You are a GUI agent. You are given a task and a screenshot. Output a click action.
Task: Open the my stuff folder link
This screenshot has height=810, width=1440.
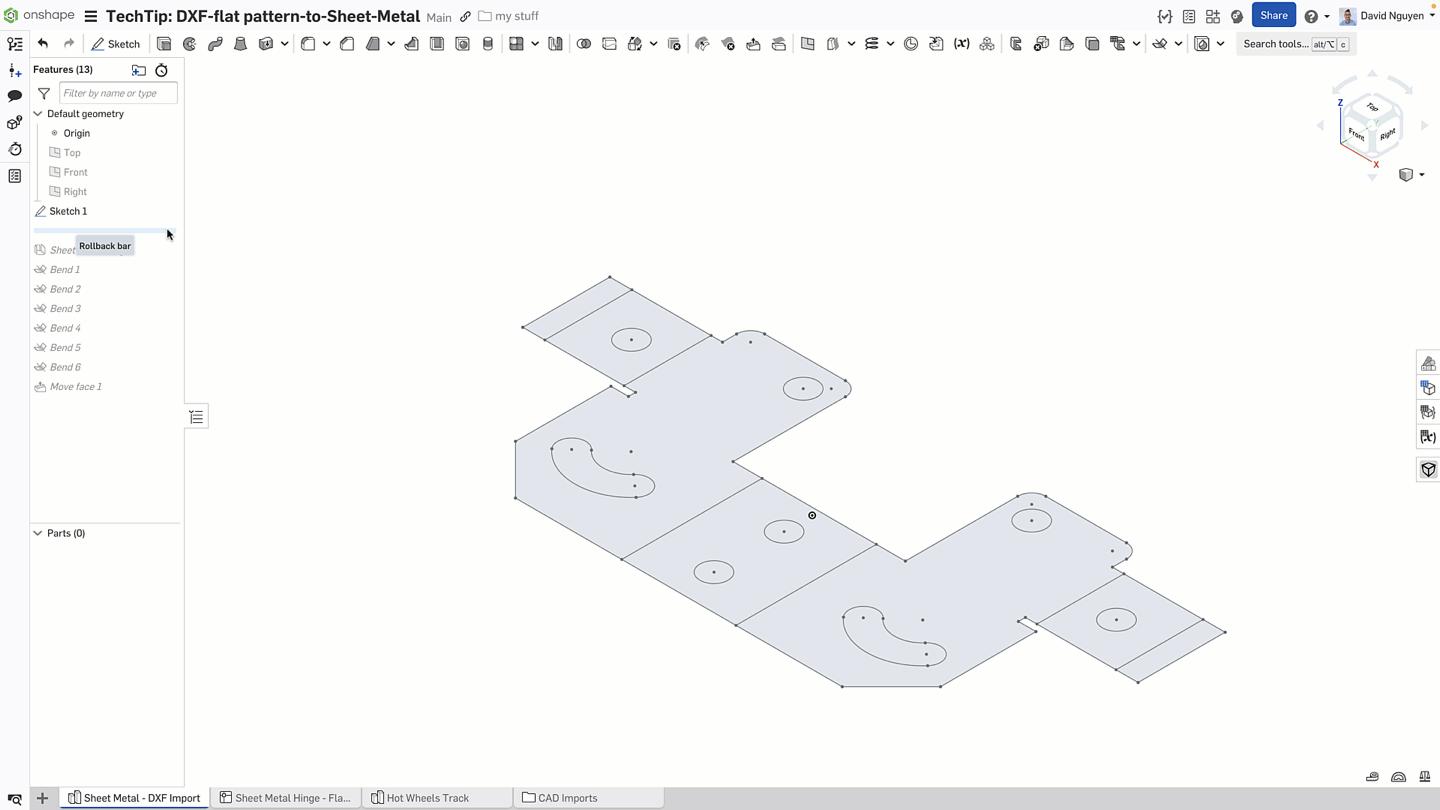(x=509, y=16)
